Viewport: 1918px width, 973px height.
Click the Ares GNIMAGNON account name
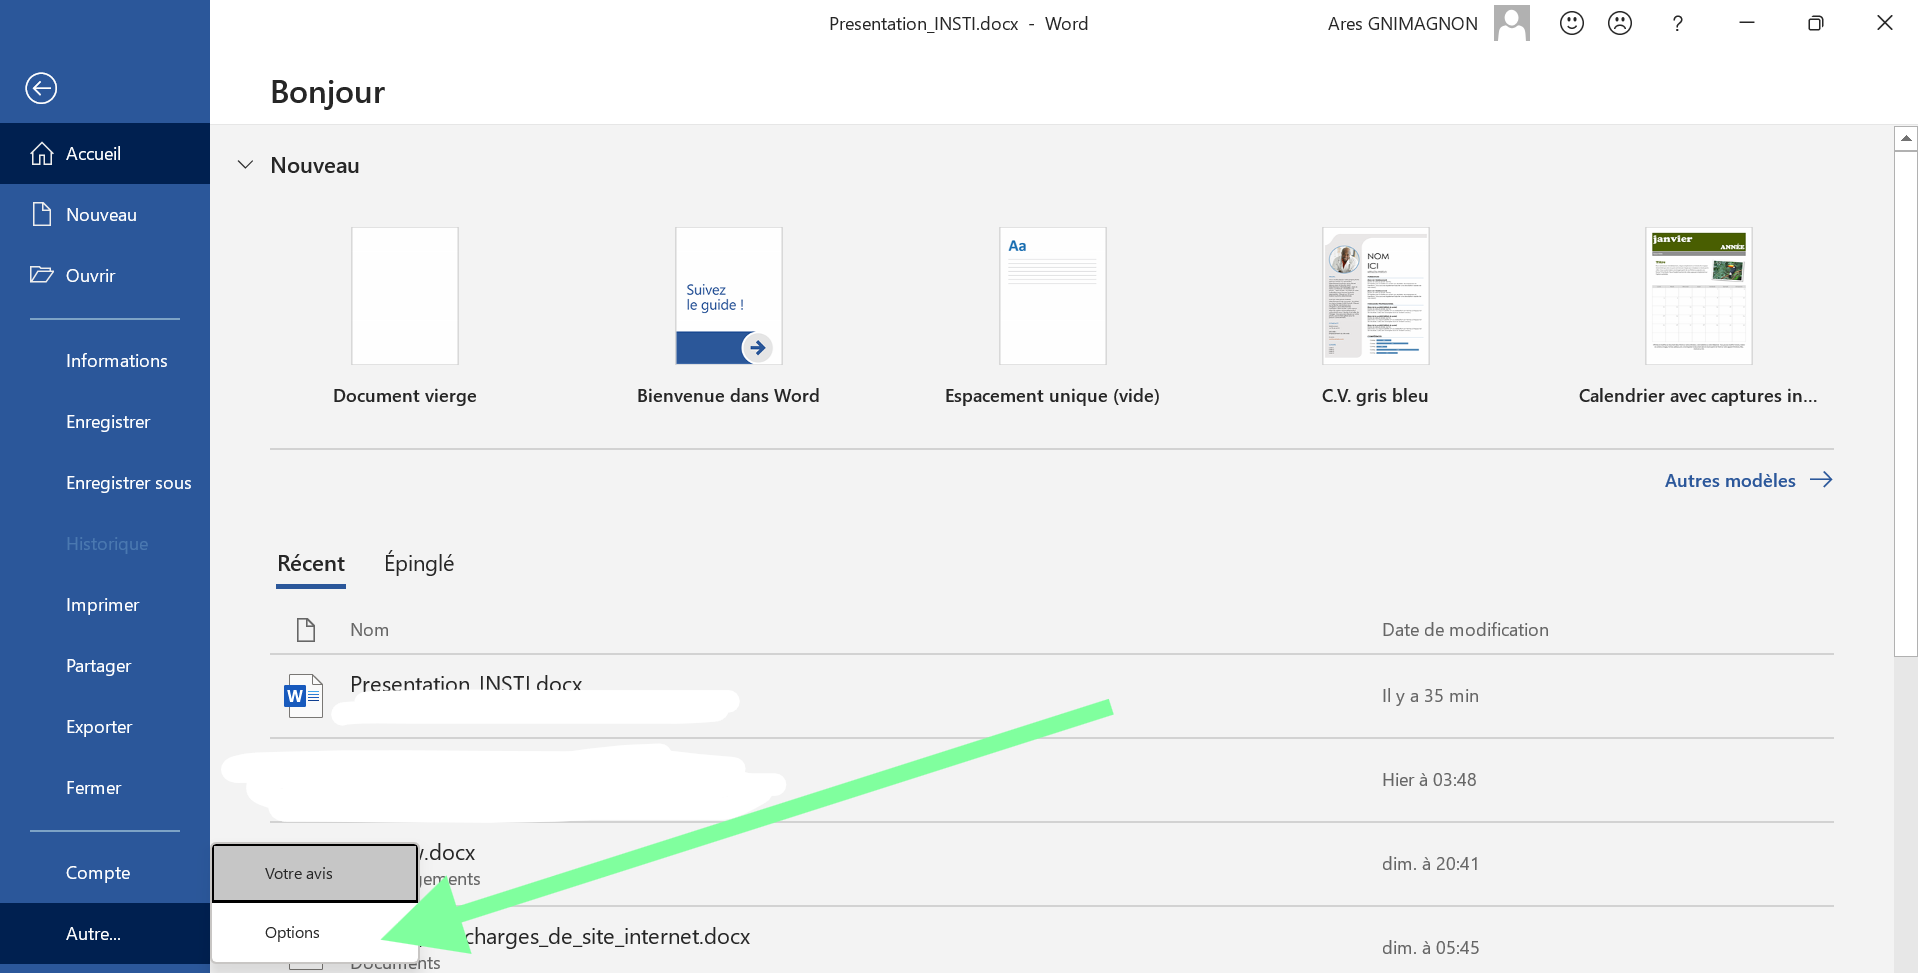coord(1402,24)
